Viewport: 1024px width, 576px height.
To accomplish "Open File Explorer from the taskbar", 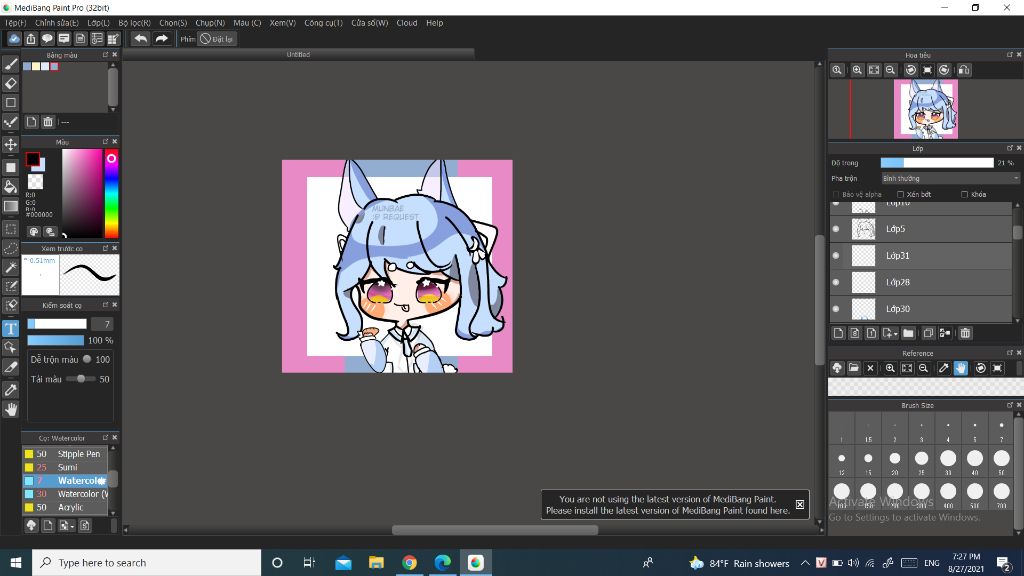I will coord(376,563).
